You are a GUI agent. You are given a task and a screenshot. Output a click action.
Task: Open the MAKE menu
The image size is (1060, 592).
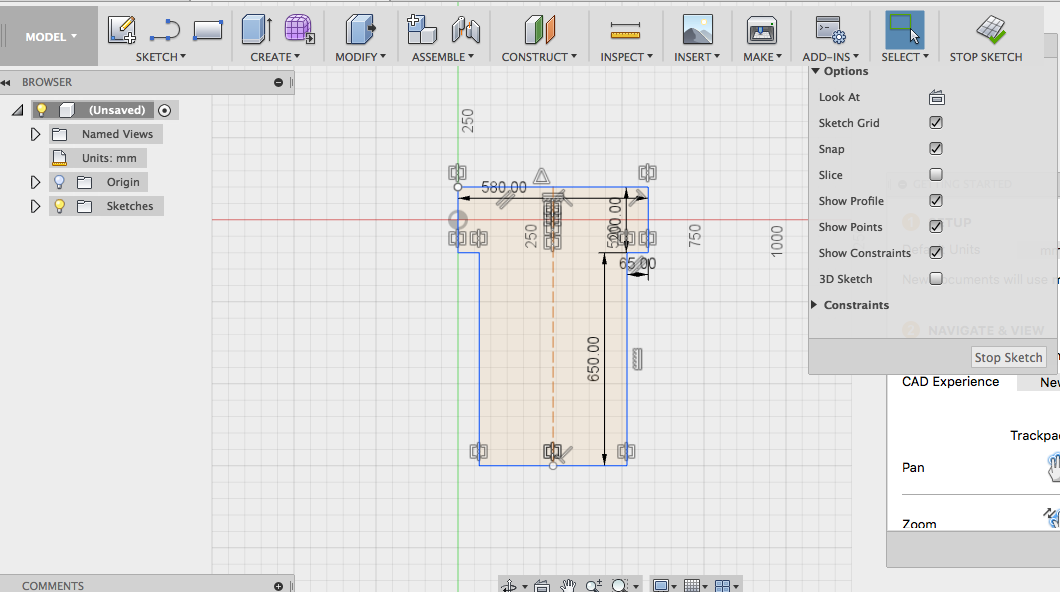pyautogui.click(x=762, y=57)
